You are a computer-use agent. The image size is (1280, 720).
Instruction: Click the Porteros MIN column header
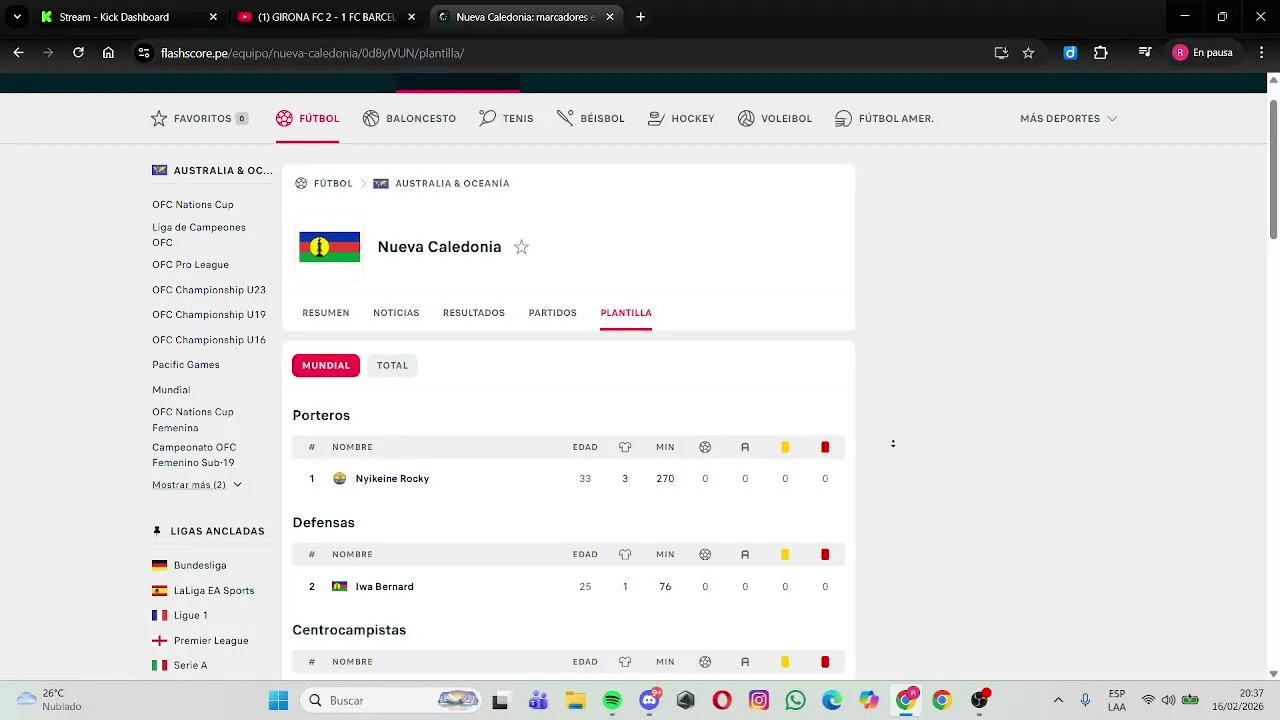coord(665,447)
